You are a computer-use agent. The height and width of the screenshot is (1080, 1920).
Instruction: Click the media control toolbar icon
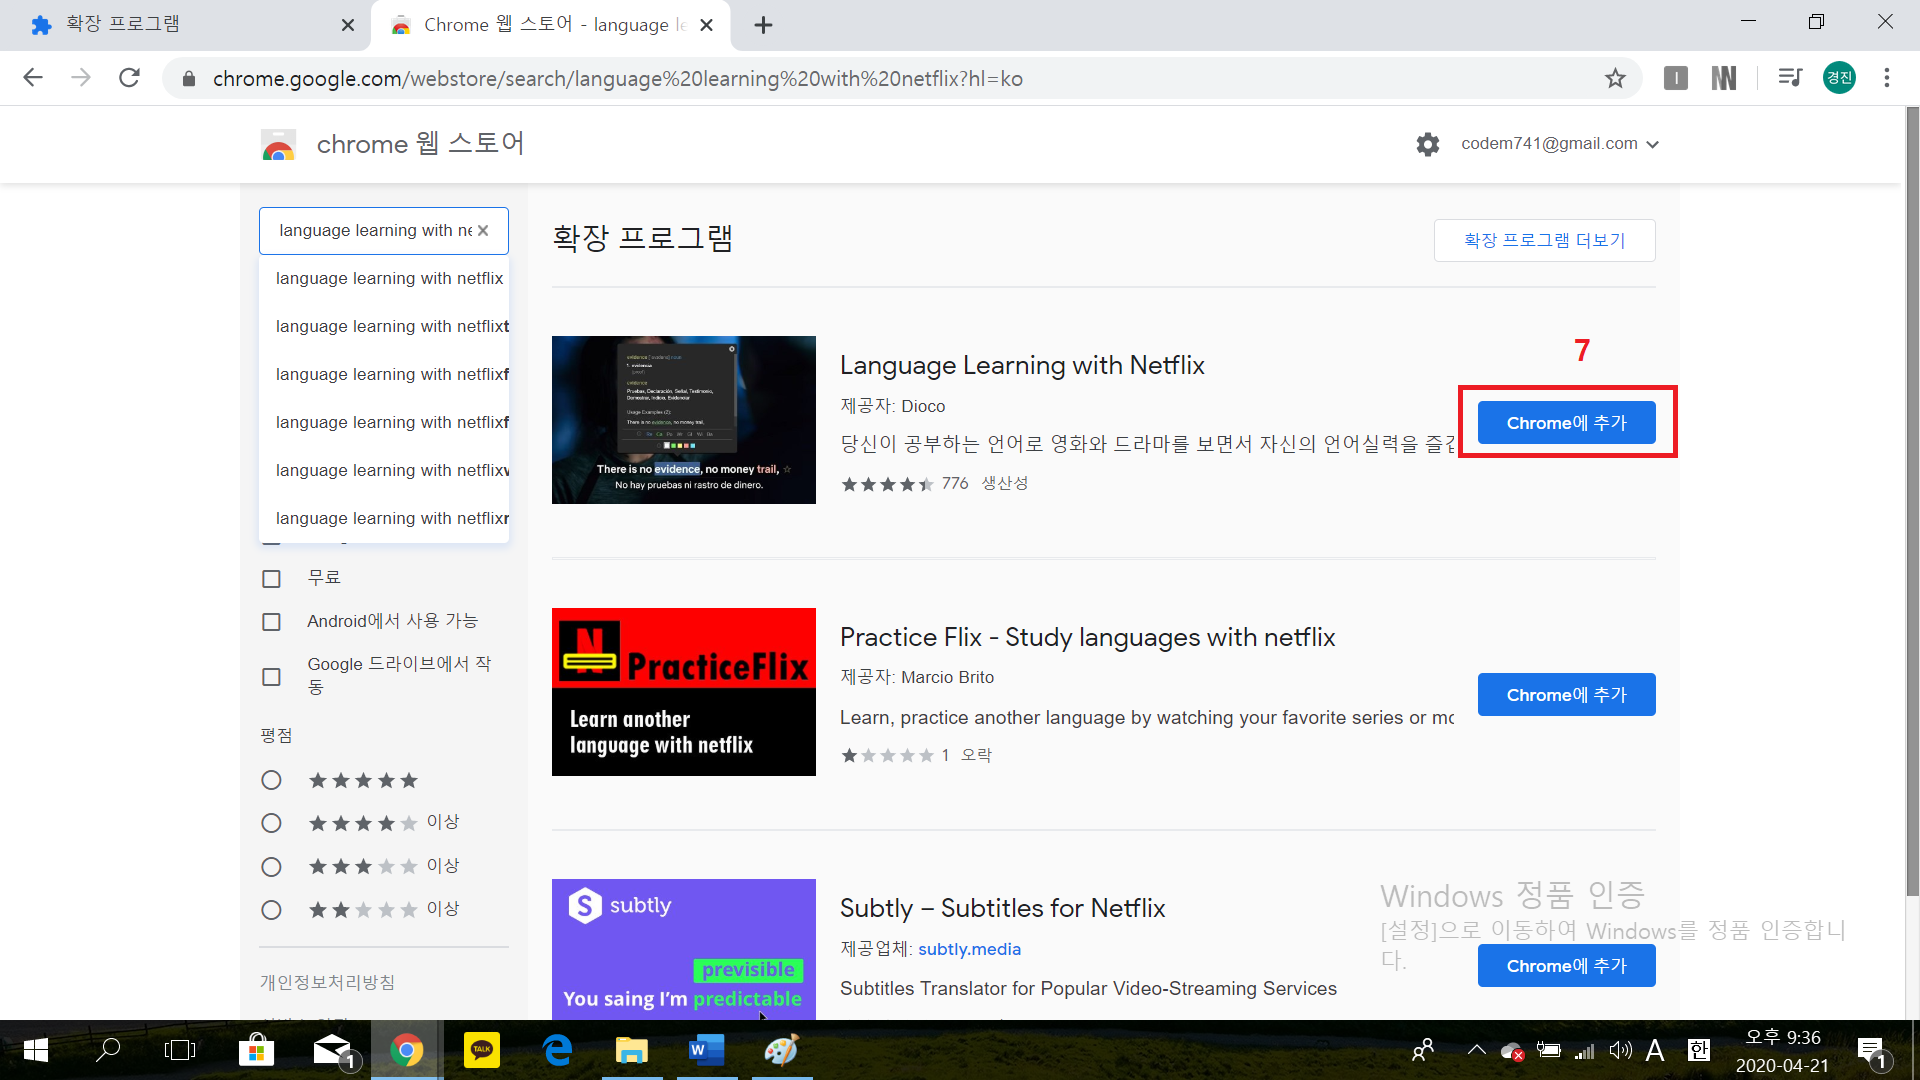coord(1789,78)
